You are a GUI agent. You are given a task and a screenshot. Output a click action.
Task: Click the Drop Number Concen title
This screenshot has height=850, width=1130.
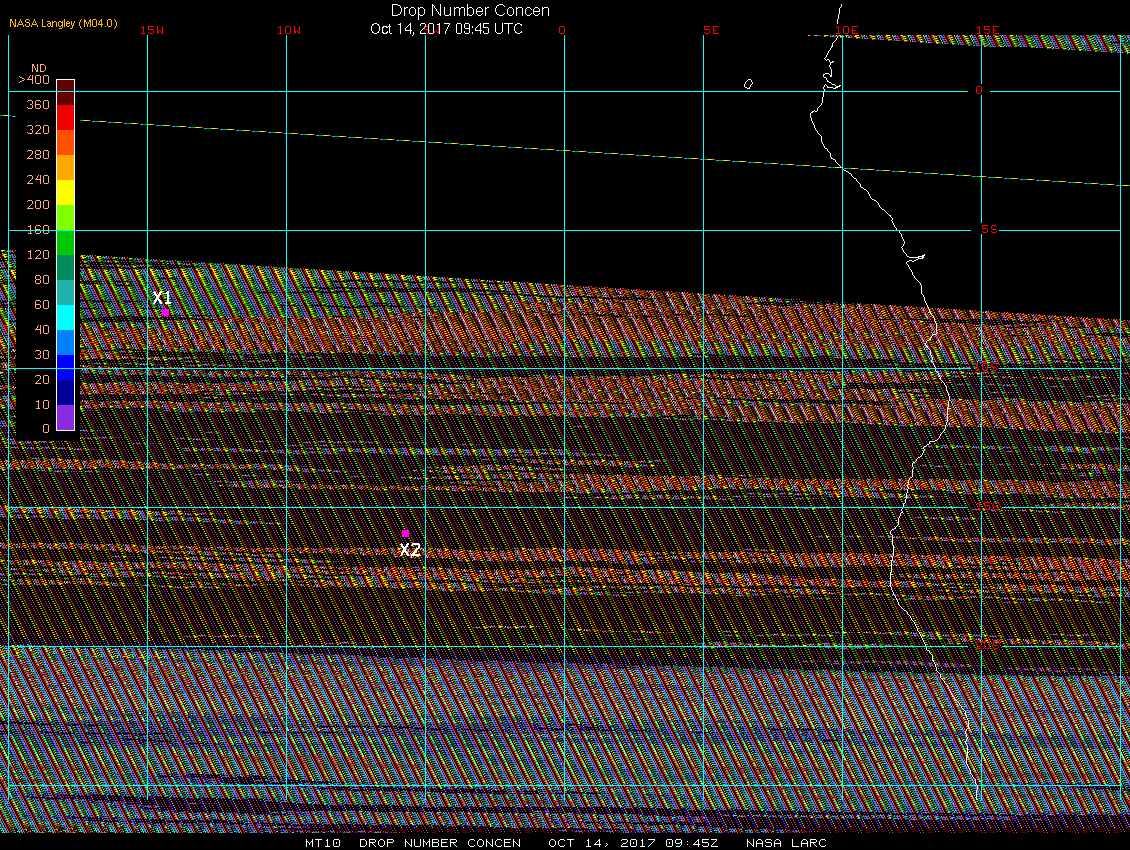(x=470, y=11)
